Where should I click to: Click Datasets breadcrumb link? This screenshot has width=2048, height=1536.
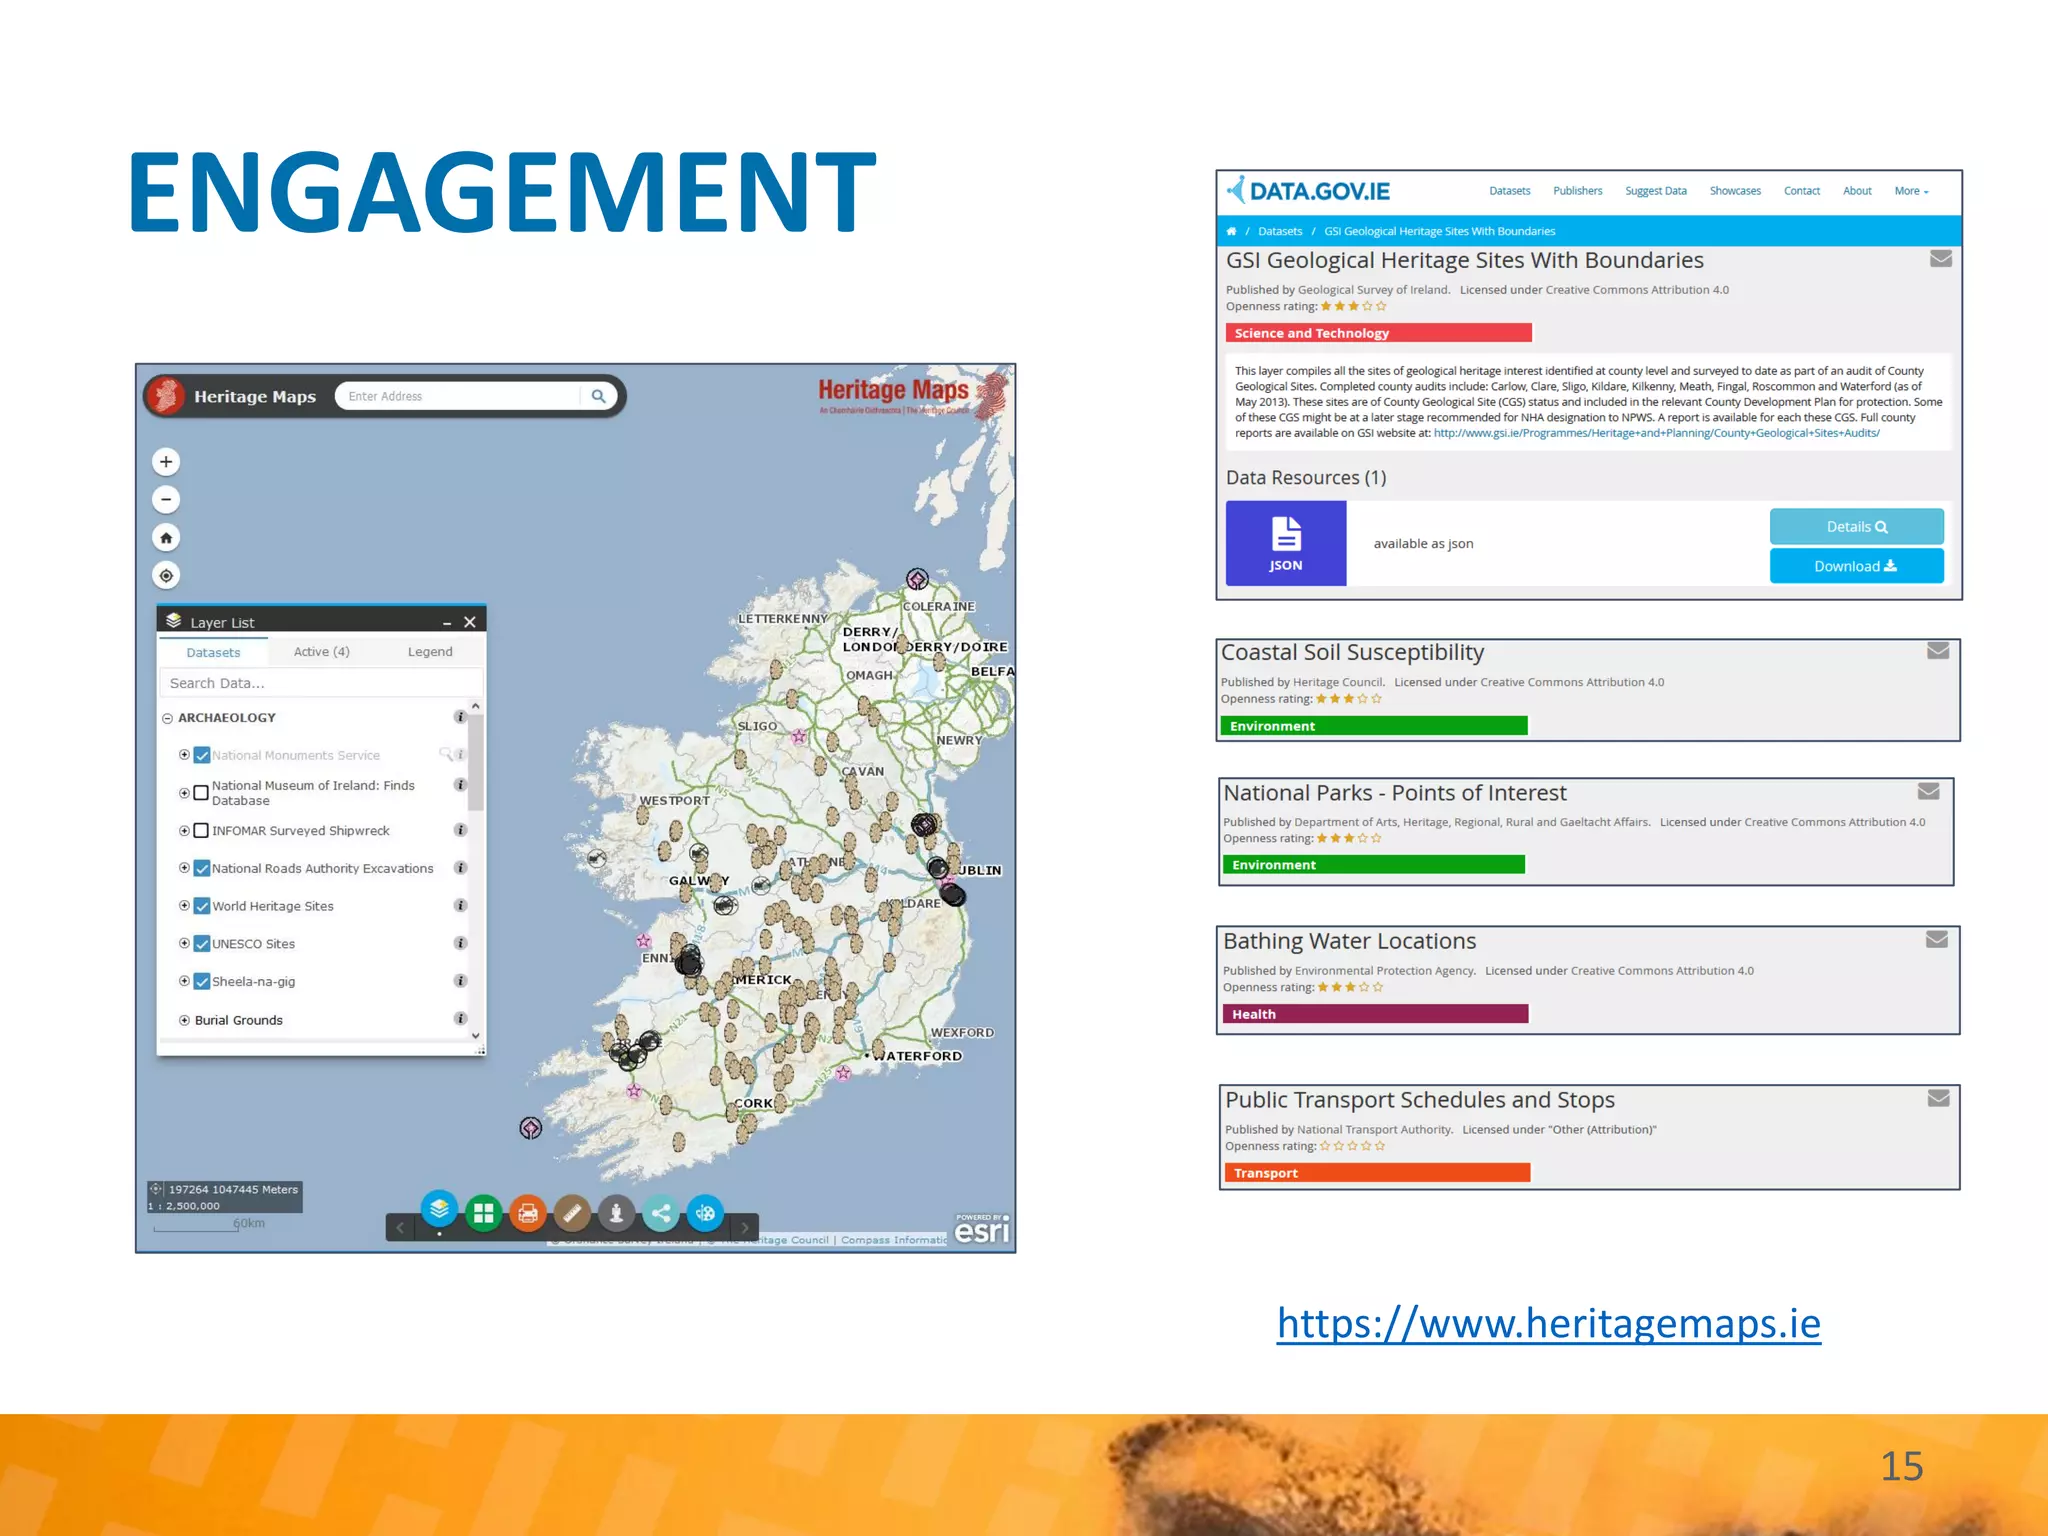pos(1280,231)
